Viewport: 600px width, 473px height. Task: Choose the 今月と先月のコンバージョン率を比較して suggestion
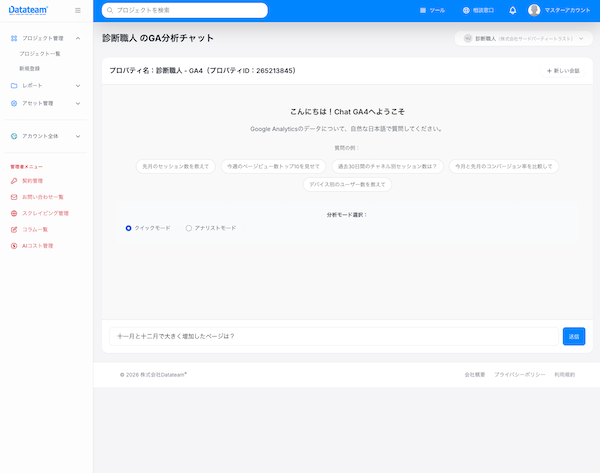point(504,166)
